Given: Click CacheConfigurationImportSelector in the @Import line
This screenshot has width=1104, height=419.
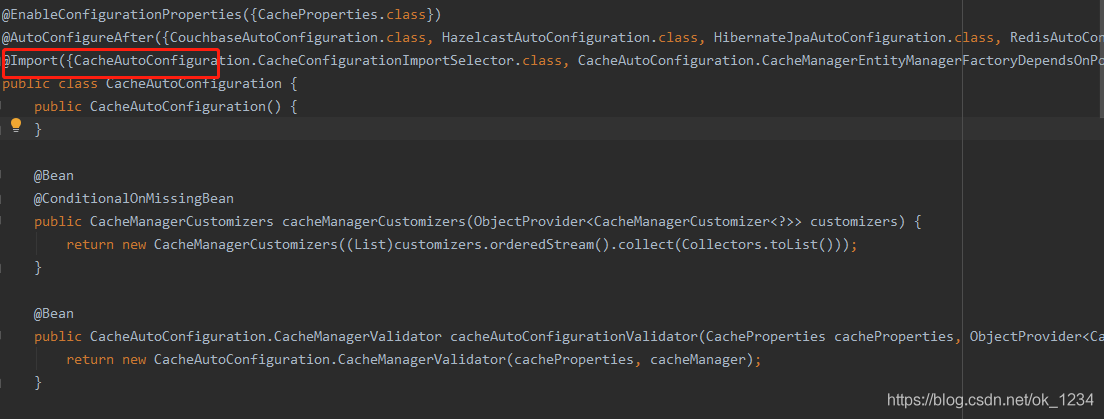Looking at the screenshot, I should tap(386, 61).
